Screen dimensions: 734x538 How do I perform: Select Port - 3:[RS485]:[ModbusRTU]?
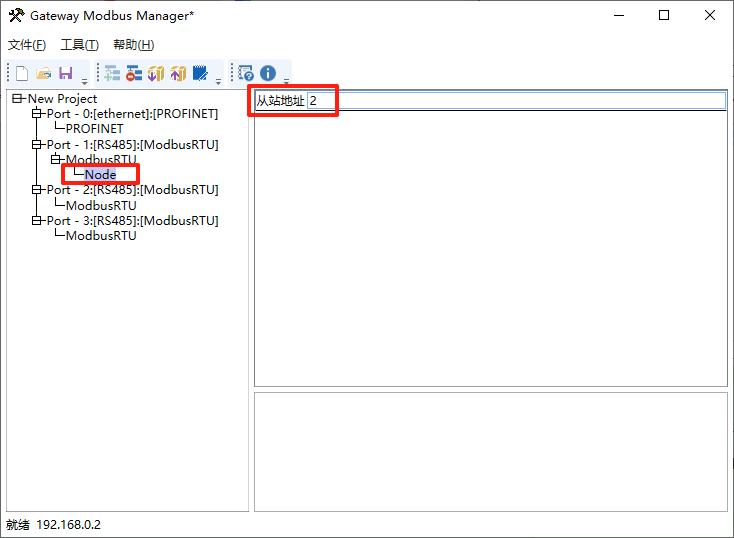point(132,221)
